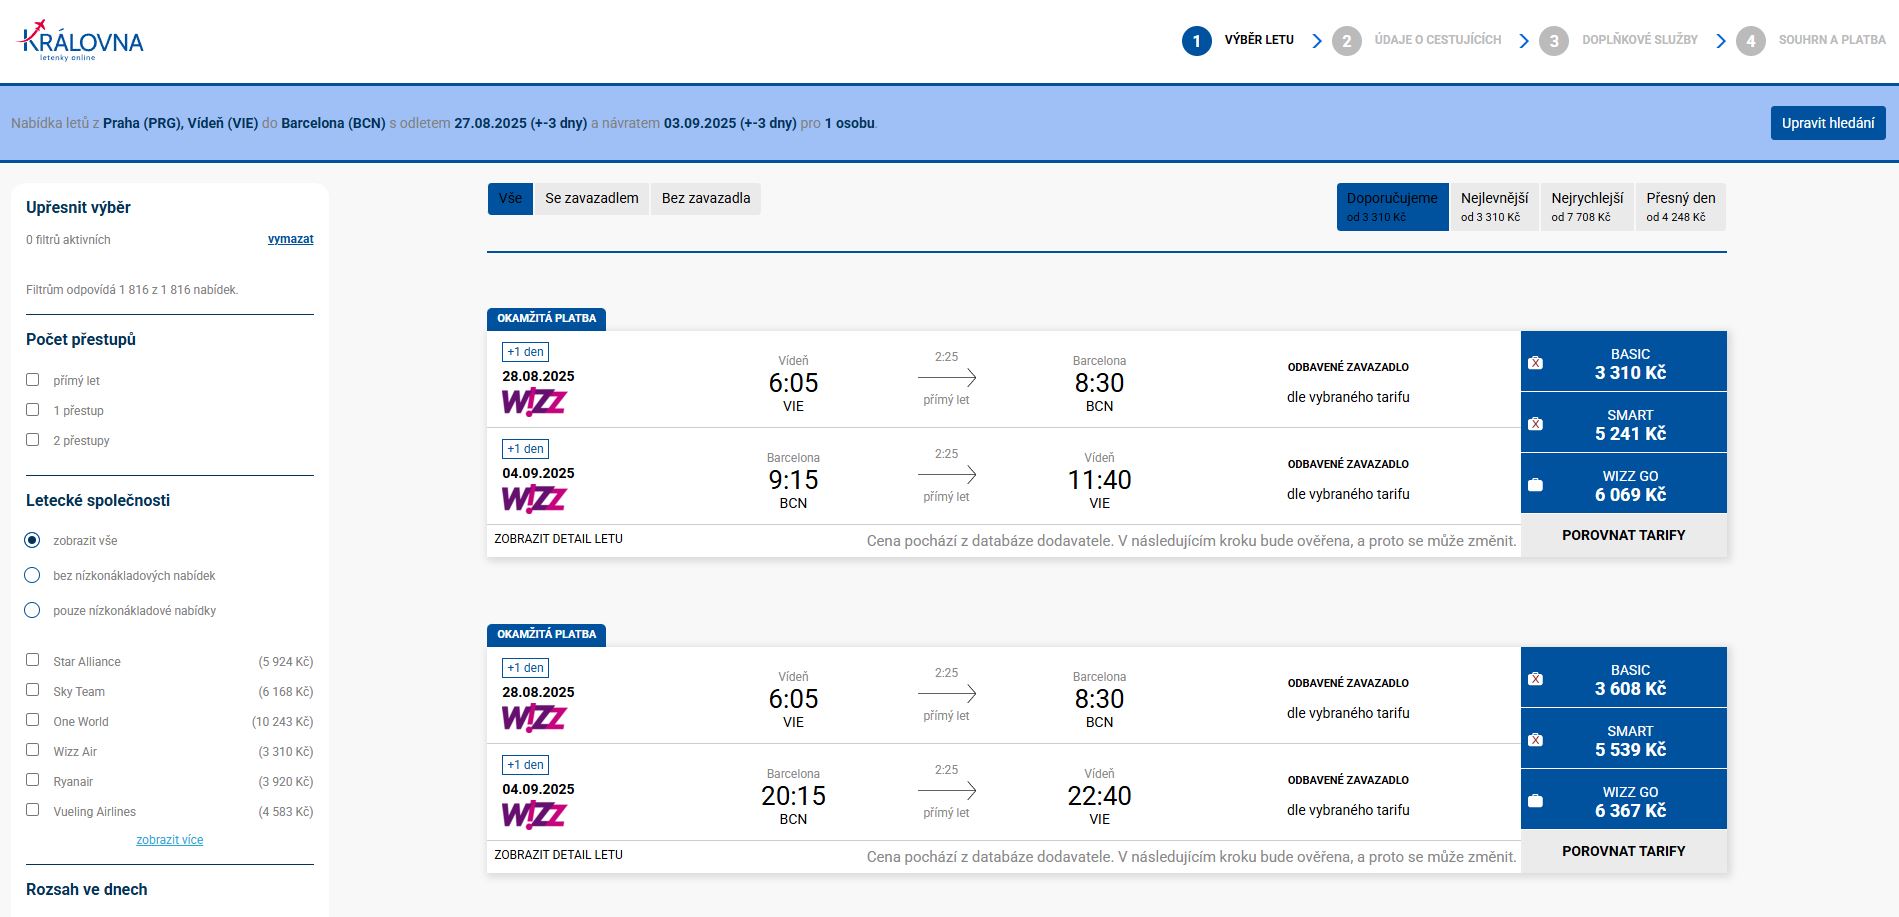Select the crossed-out suitcase icon beside SMART 5 241 Kč
The width and height of the screenshot is (1899, 917).
point(1536,424)
